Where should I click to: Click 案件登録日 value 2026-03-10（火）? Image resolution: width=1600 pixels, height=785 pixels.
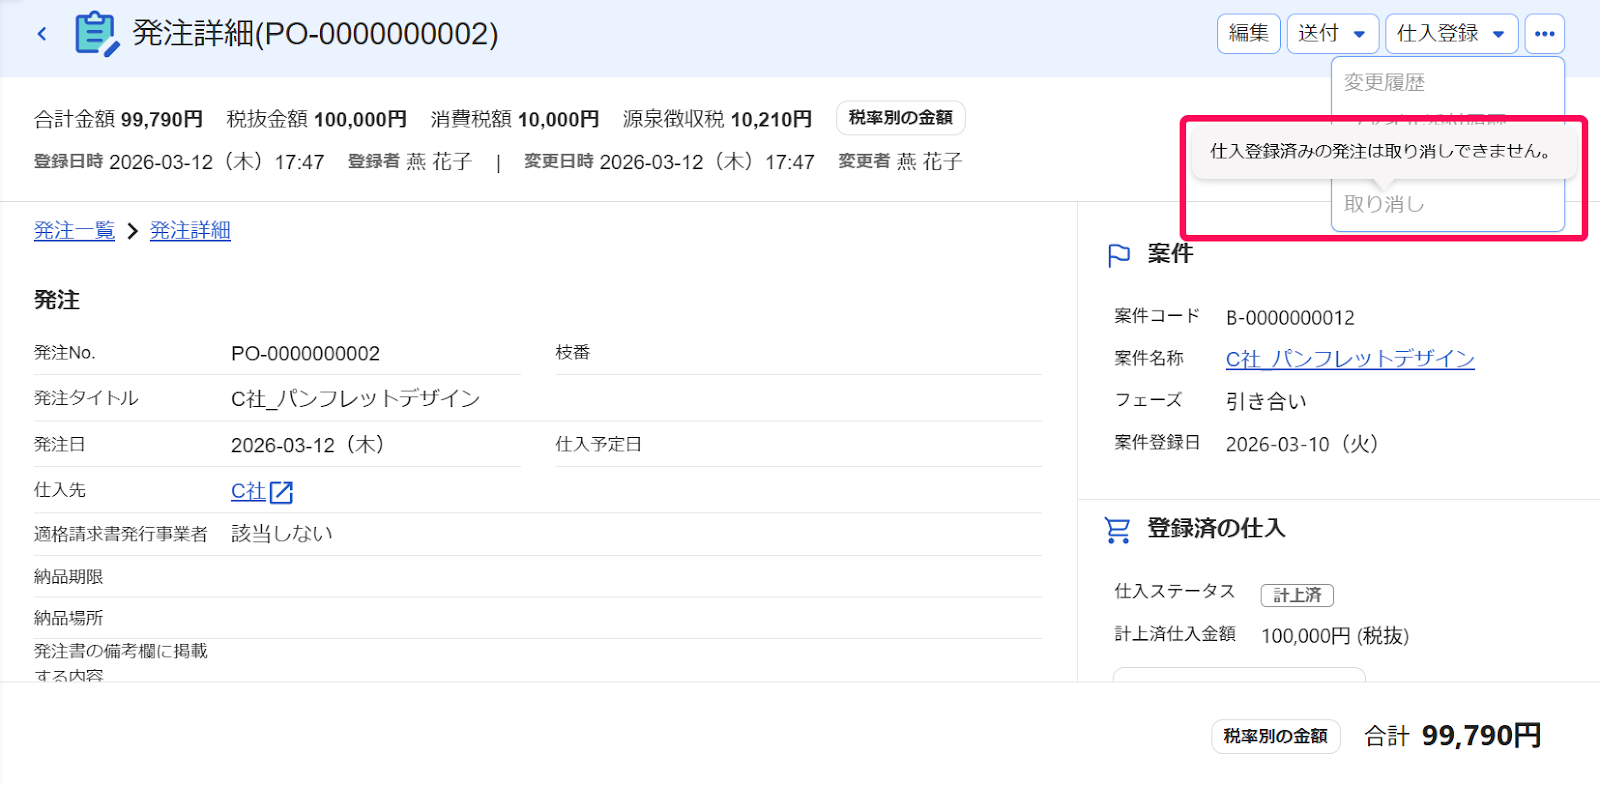tap(1302, 444)
